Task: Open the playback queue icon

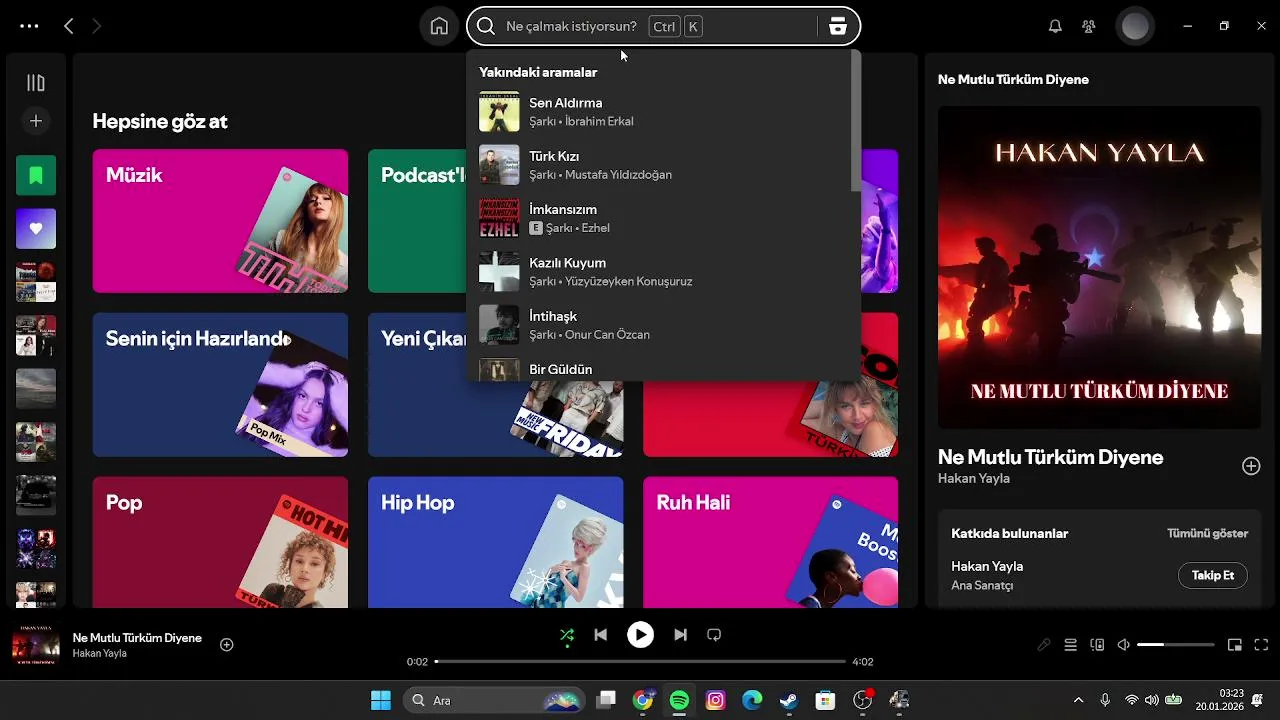Action: tap(1070, 645)
